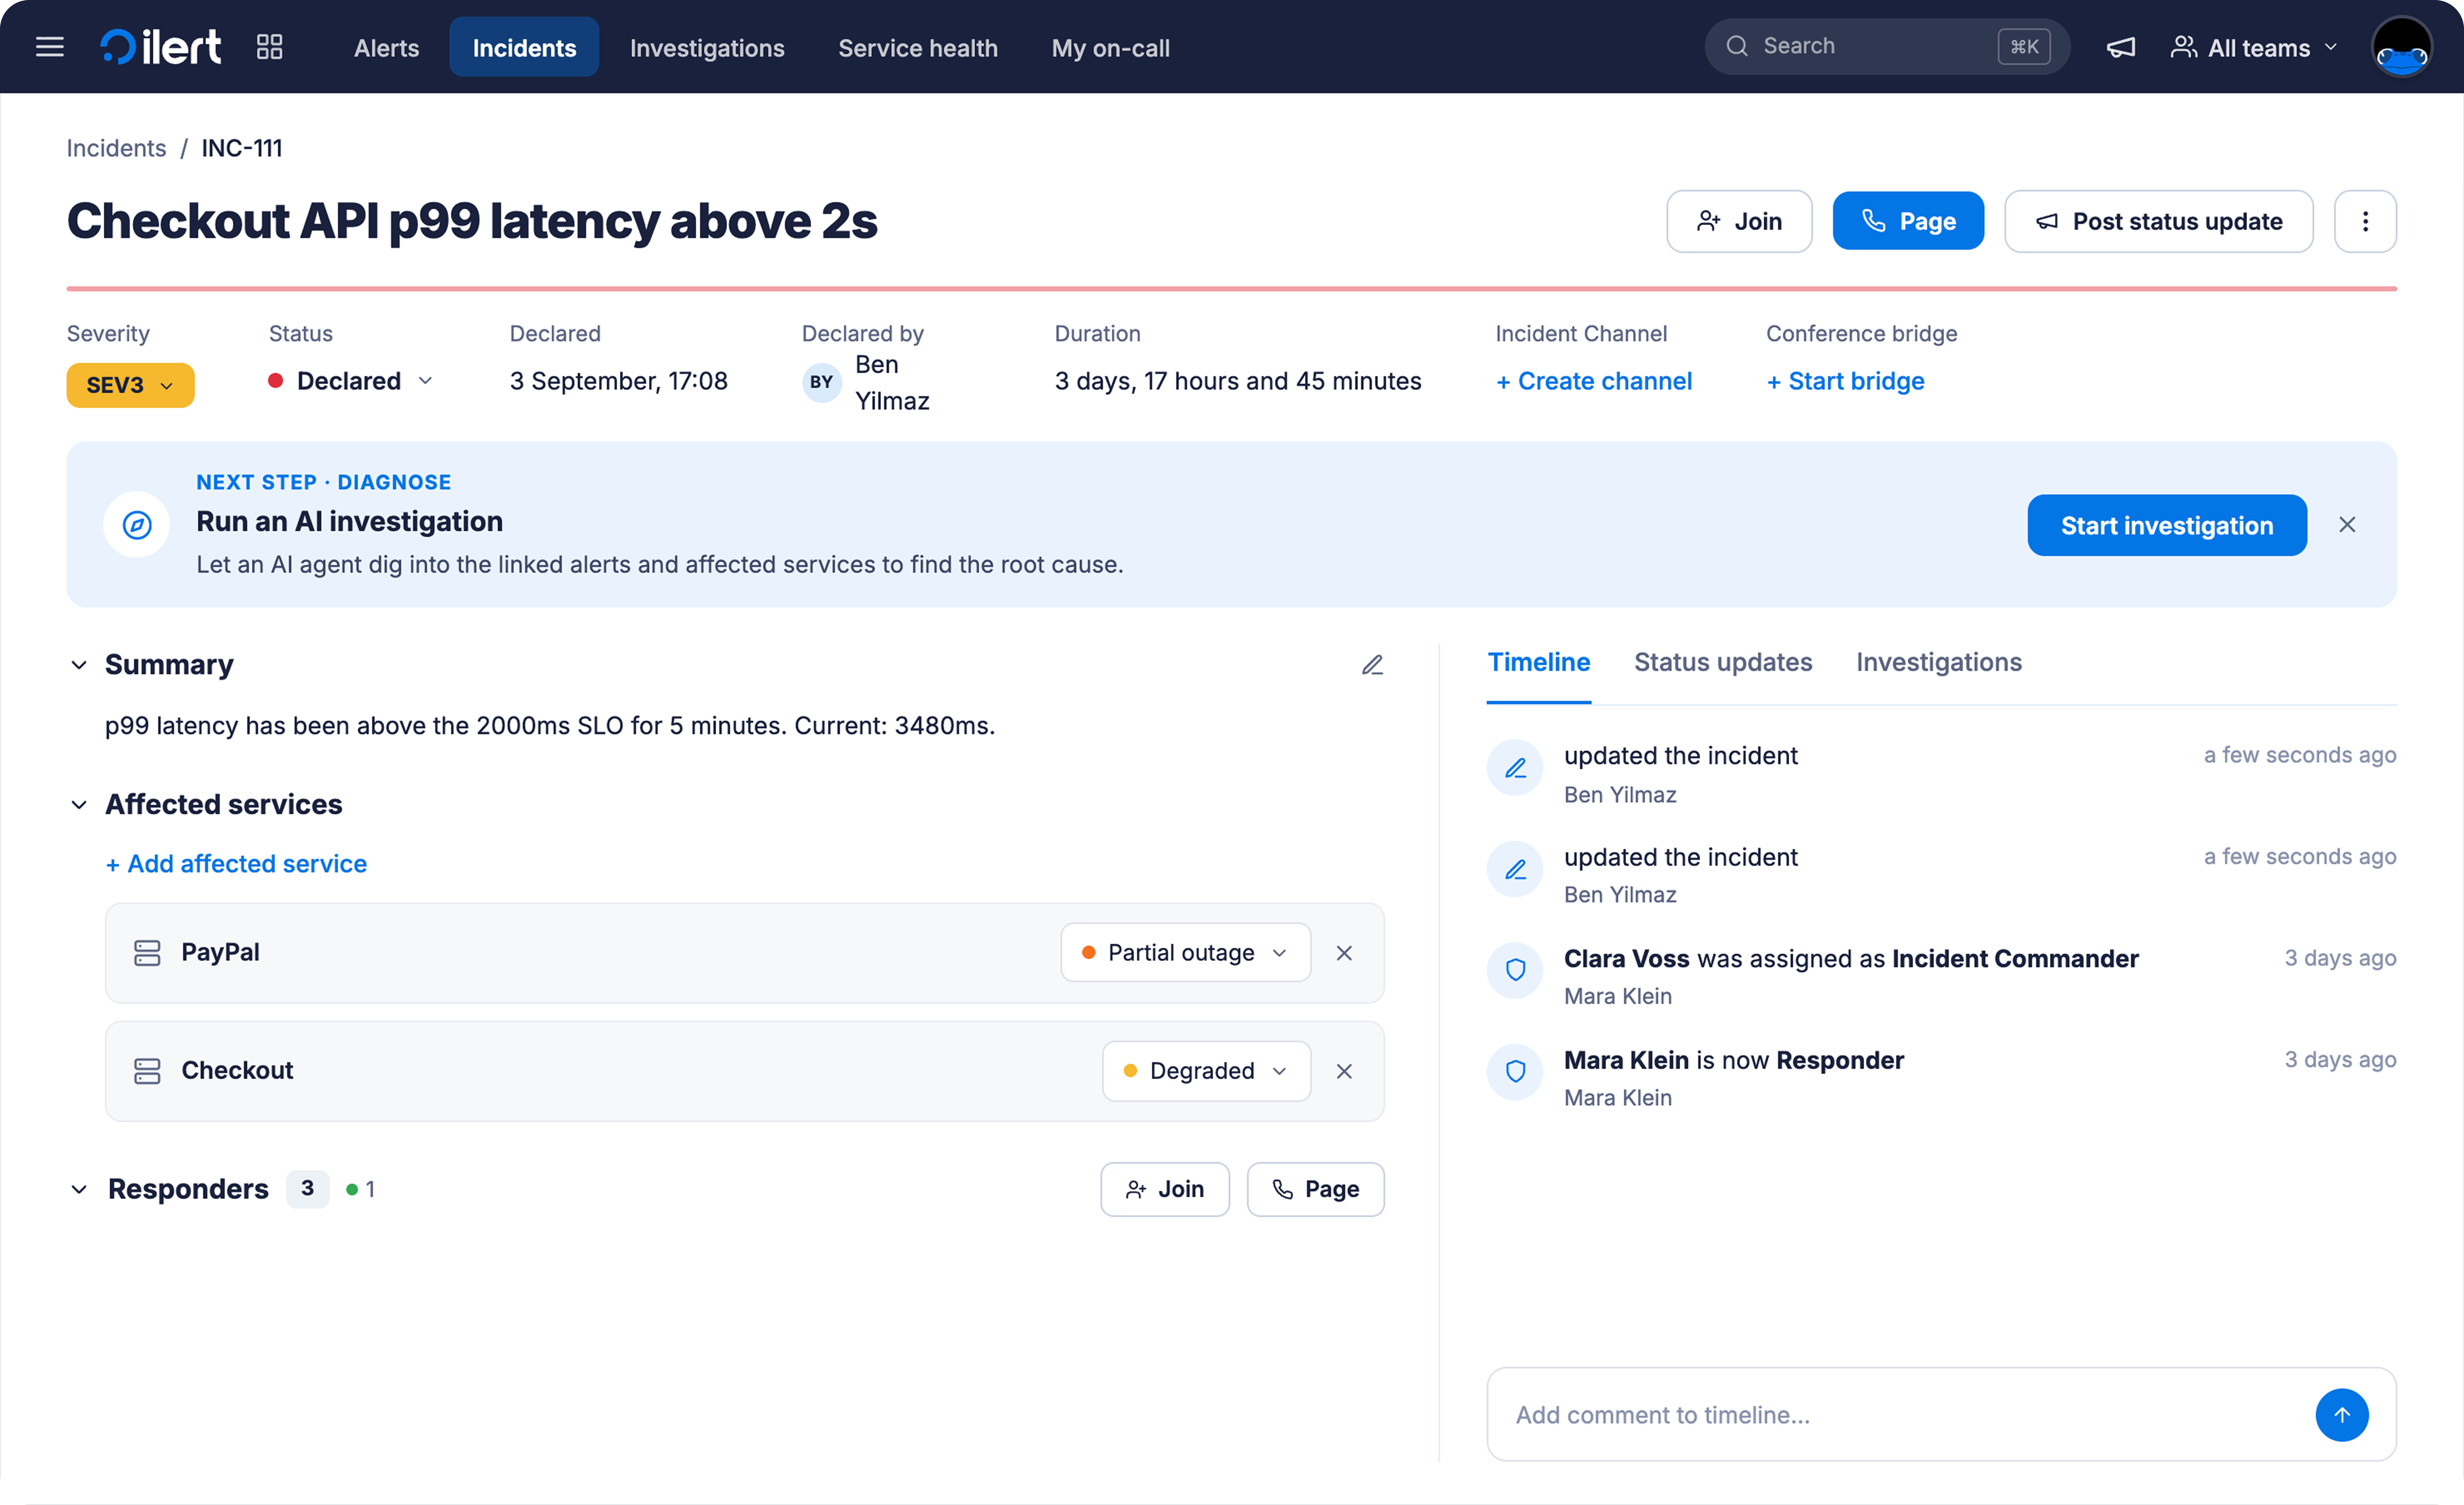Open the three-dot more actions menu
The height and width of the screenshot is (1505, 2464).
point(2365,221)
